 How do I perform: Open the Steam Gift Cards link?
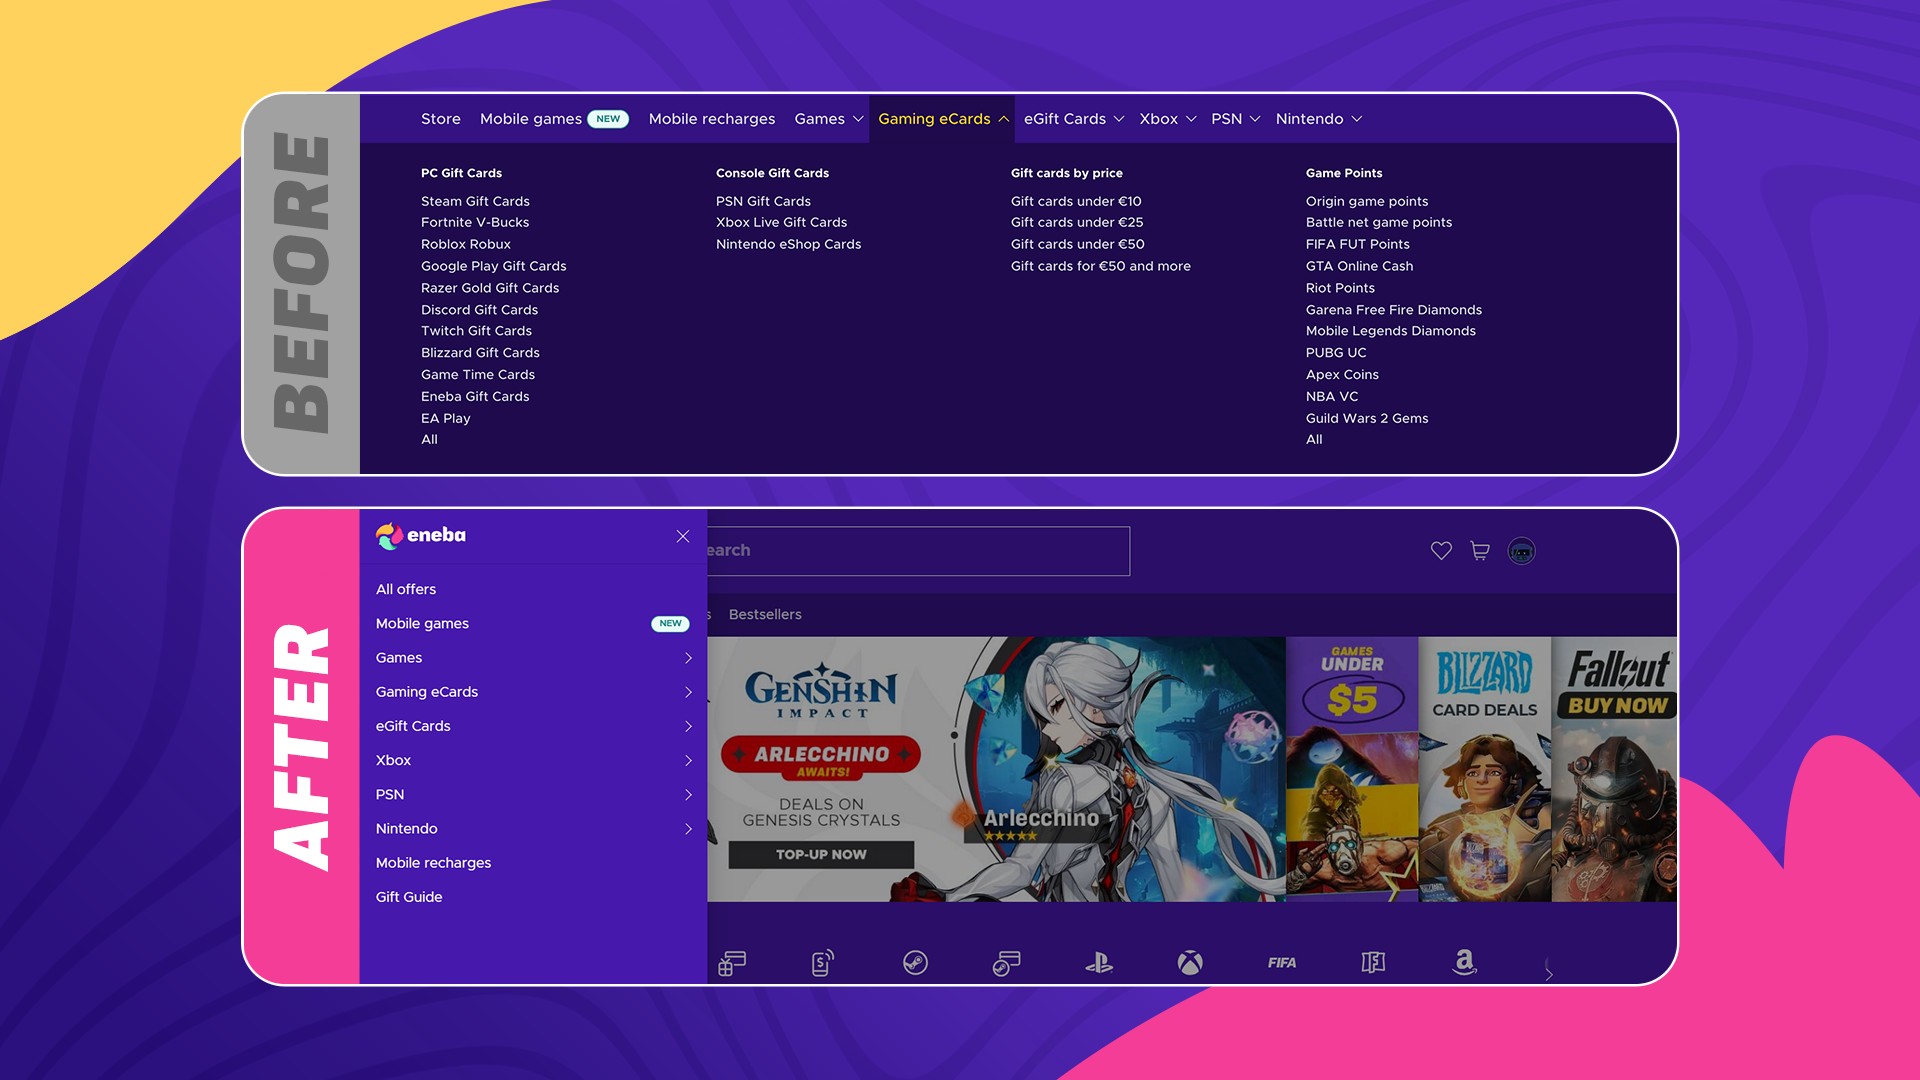point(475,201)
